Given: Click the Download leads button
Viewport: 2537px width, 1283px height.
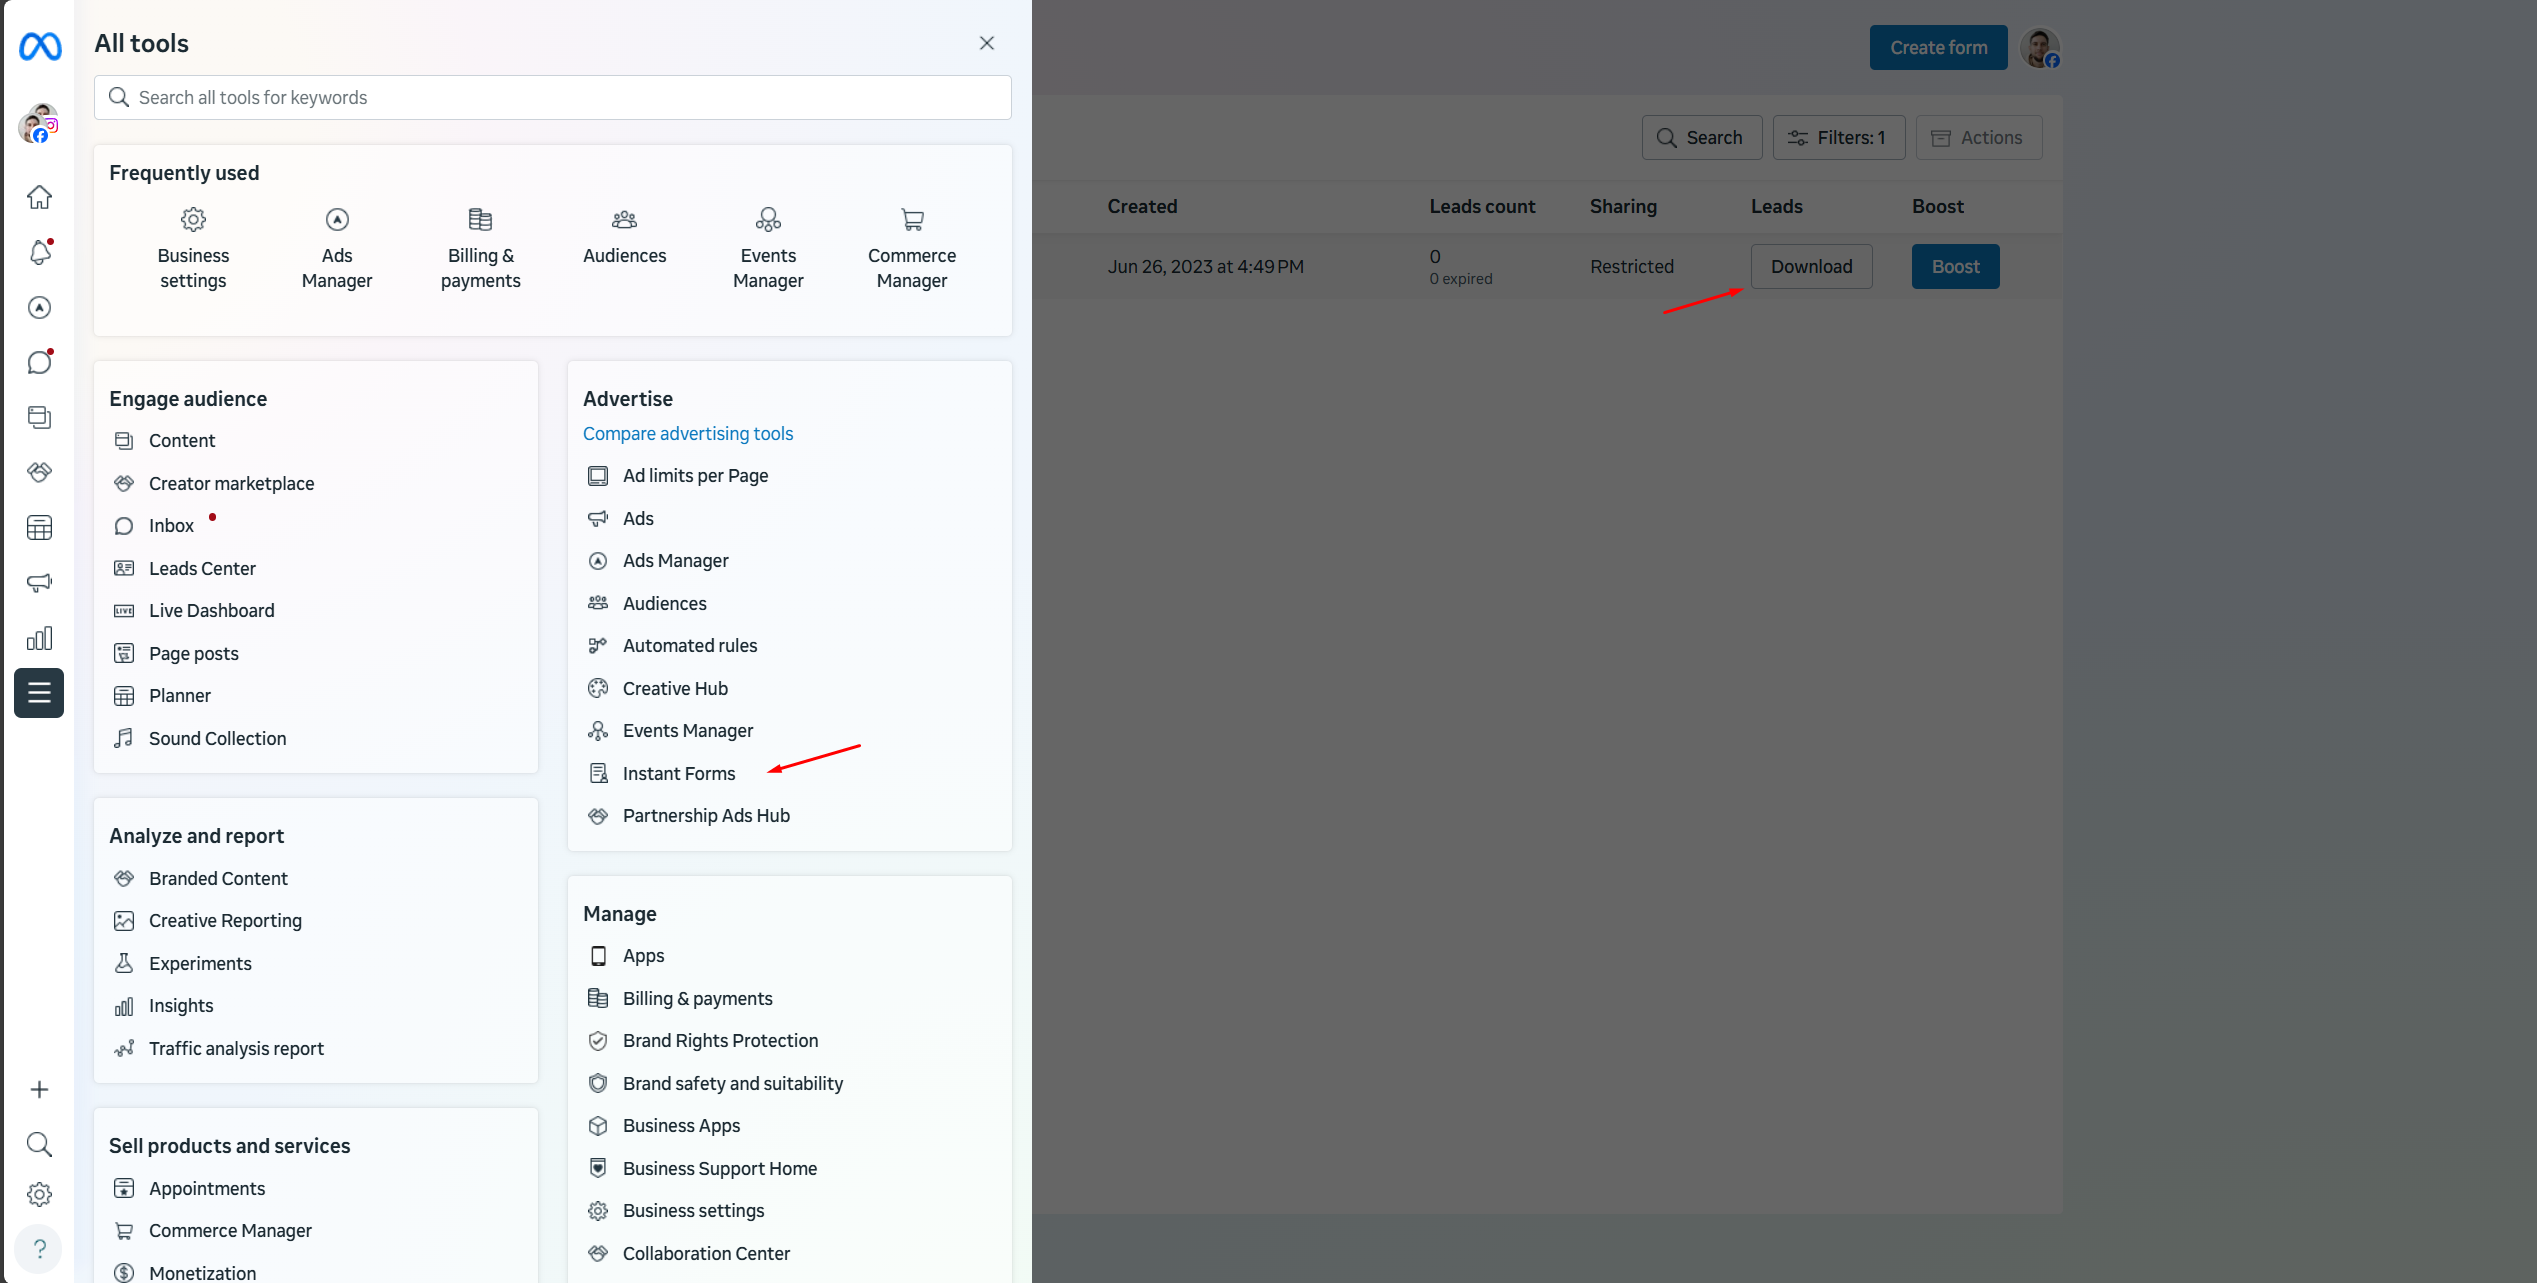Looking at the screenshot, I should pos(1810,267).
